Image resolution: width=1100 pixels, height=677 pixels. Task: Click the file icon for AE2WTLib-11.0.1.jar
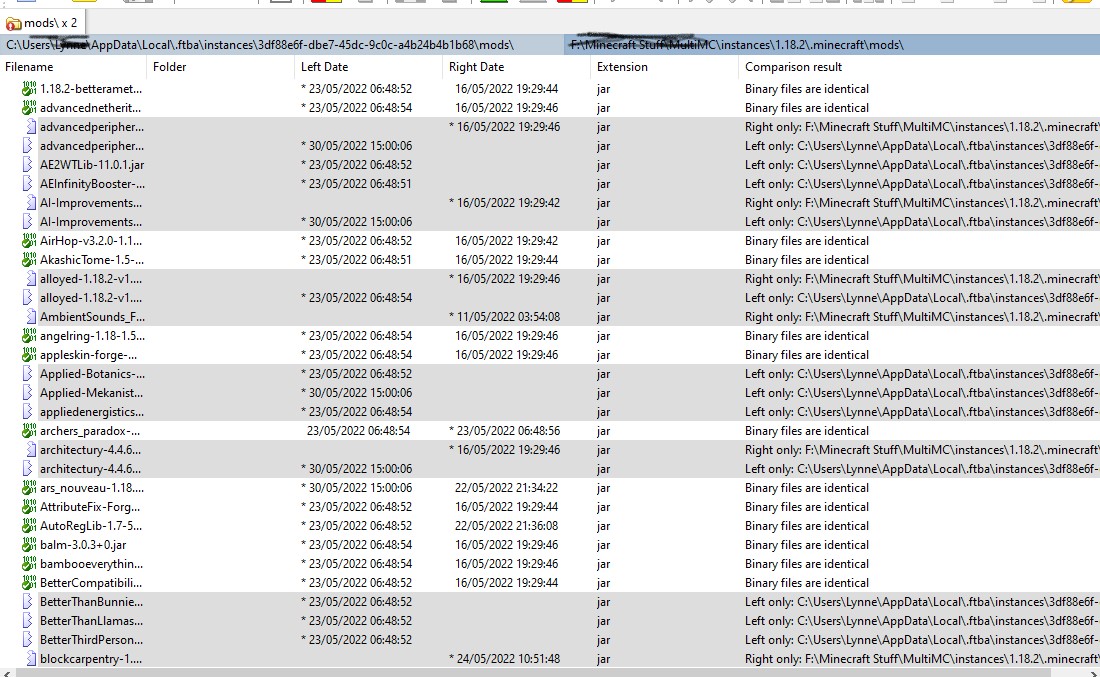(28, 164)
